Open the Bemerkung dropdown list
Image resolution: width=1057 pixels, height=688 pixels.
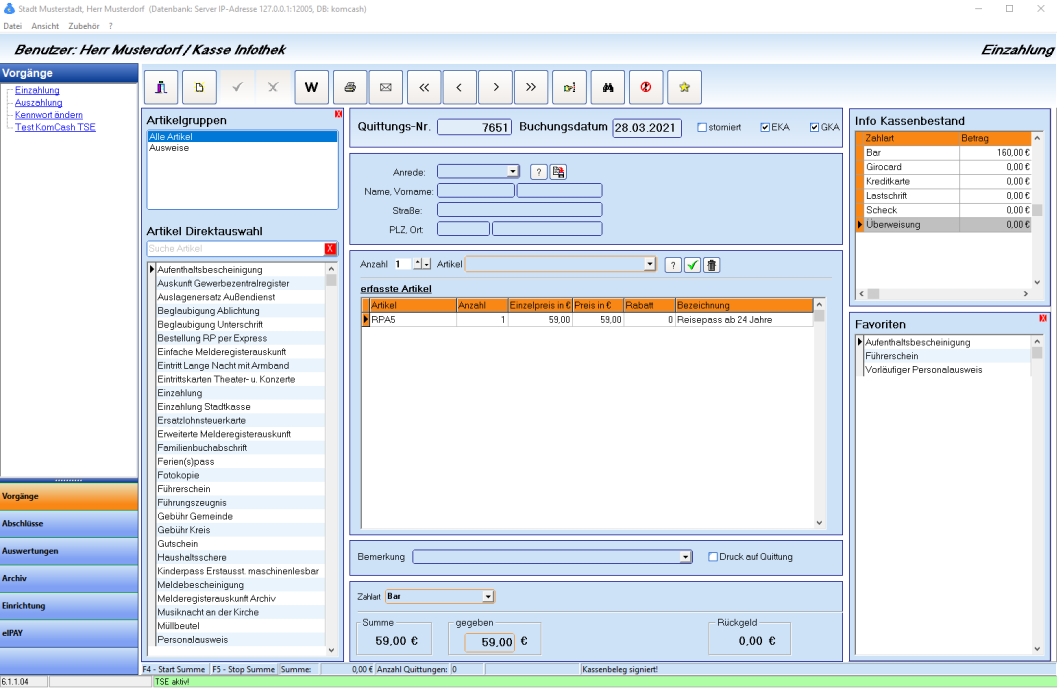click(685, 557)
